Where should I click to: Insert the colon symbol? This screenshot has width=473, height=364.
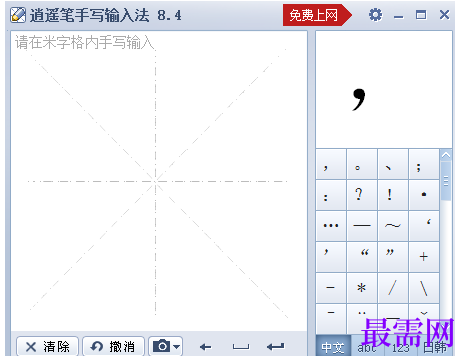click(x=331, y=195)
